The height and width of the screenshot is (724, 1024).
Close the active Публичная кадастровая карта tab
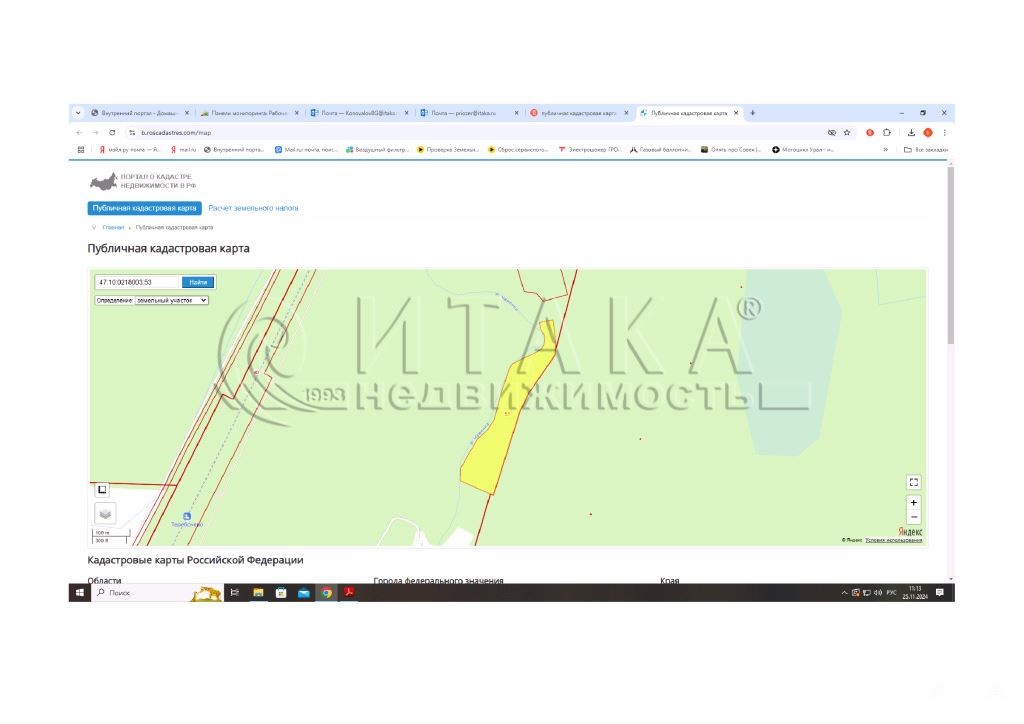[x=736, y=113]
